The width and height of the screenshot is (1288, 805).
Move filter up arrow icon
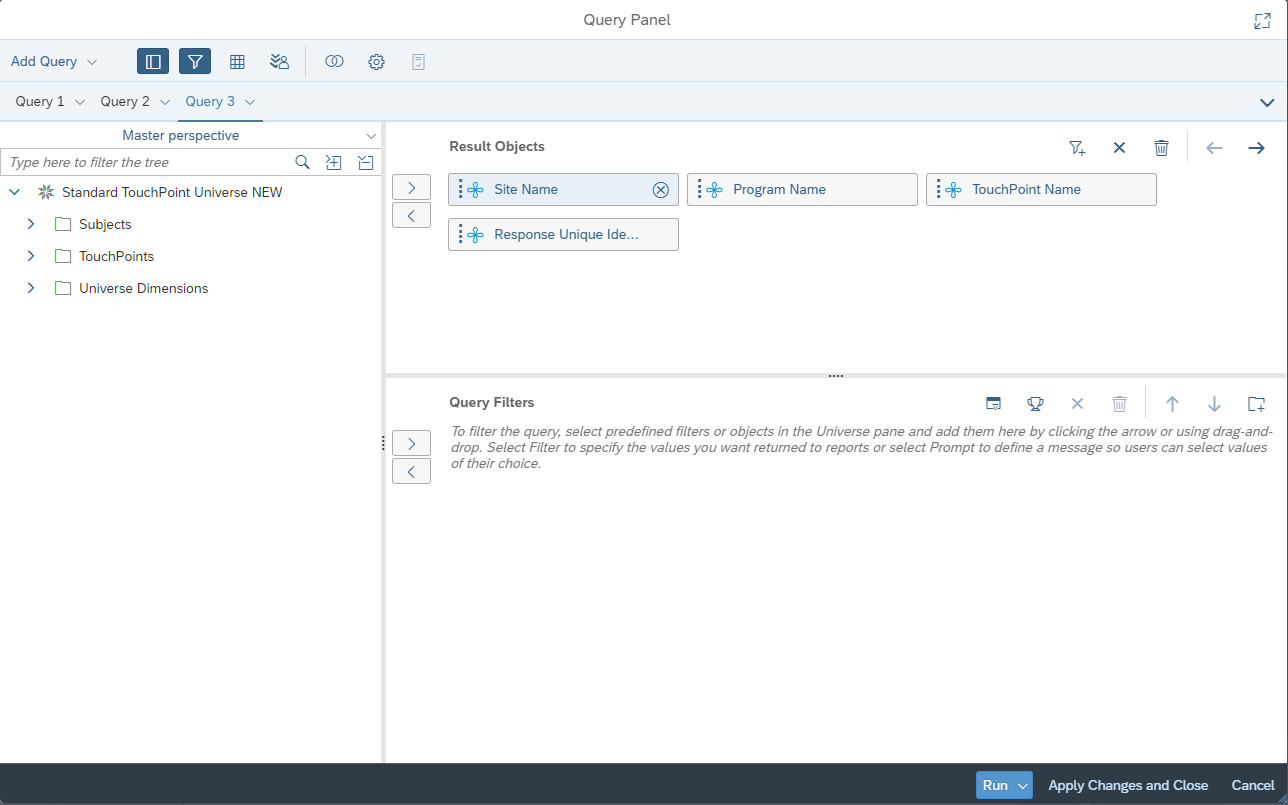click(1172, 404)
